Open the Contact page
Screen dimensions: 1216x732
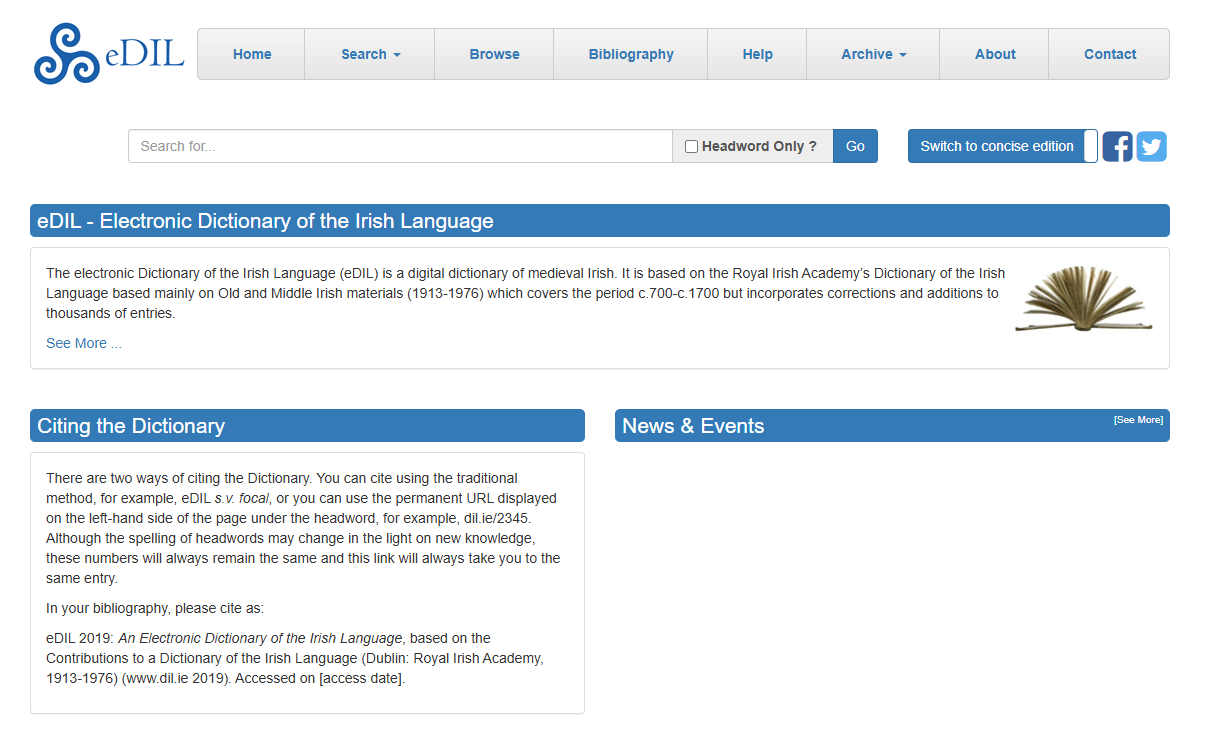coord(1110,54)
